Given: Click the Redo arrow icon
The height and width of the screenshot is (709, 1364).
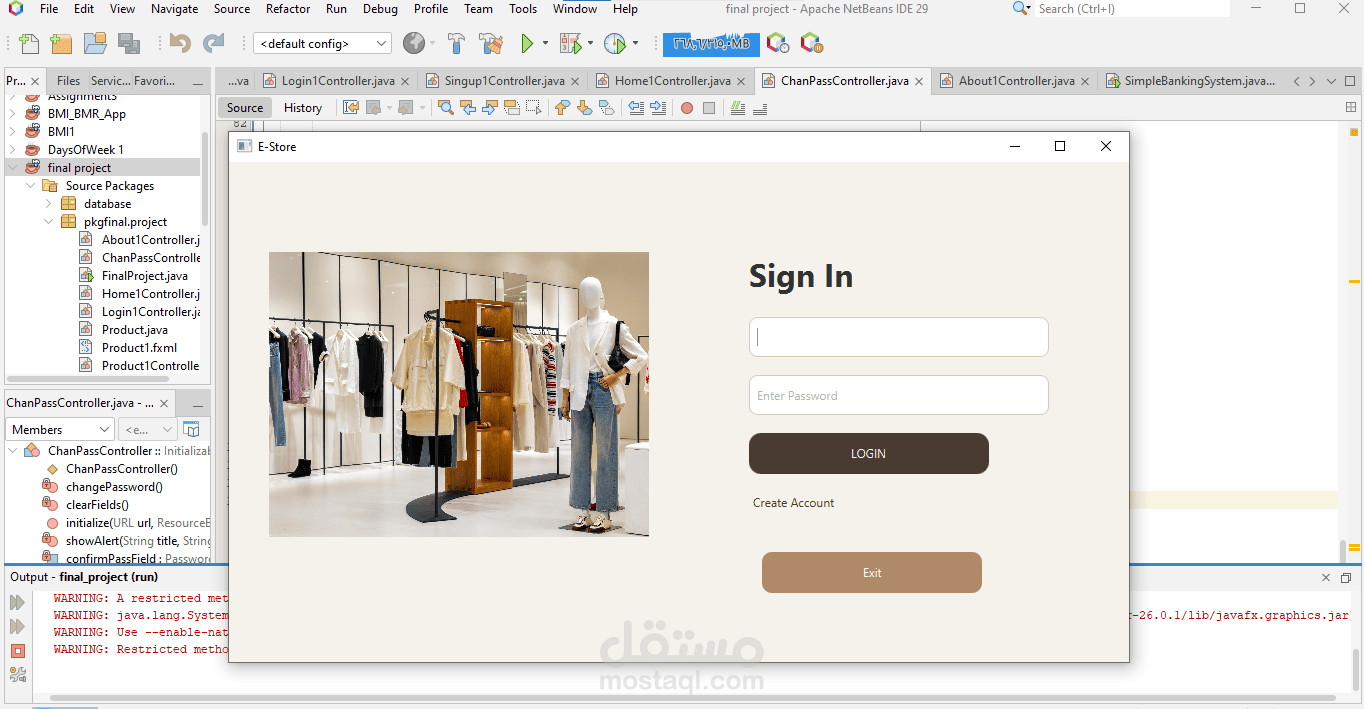Looking at the screenshot, I should [214, 44].
